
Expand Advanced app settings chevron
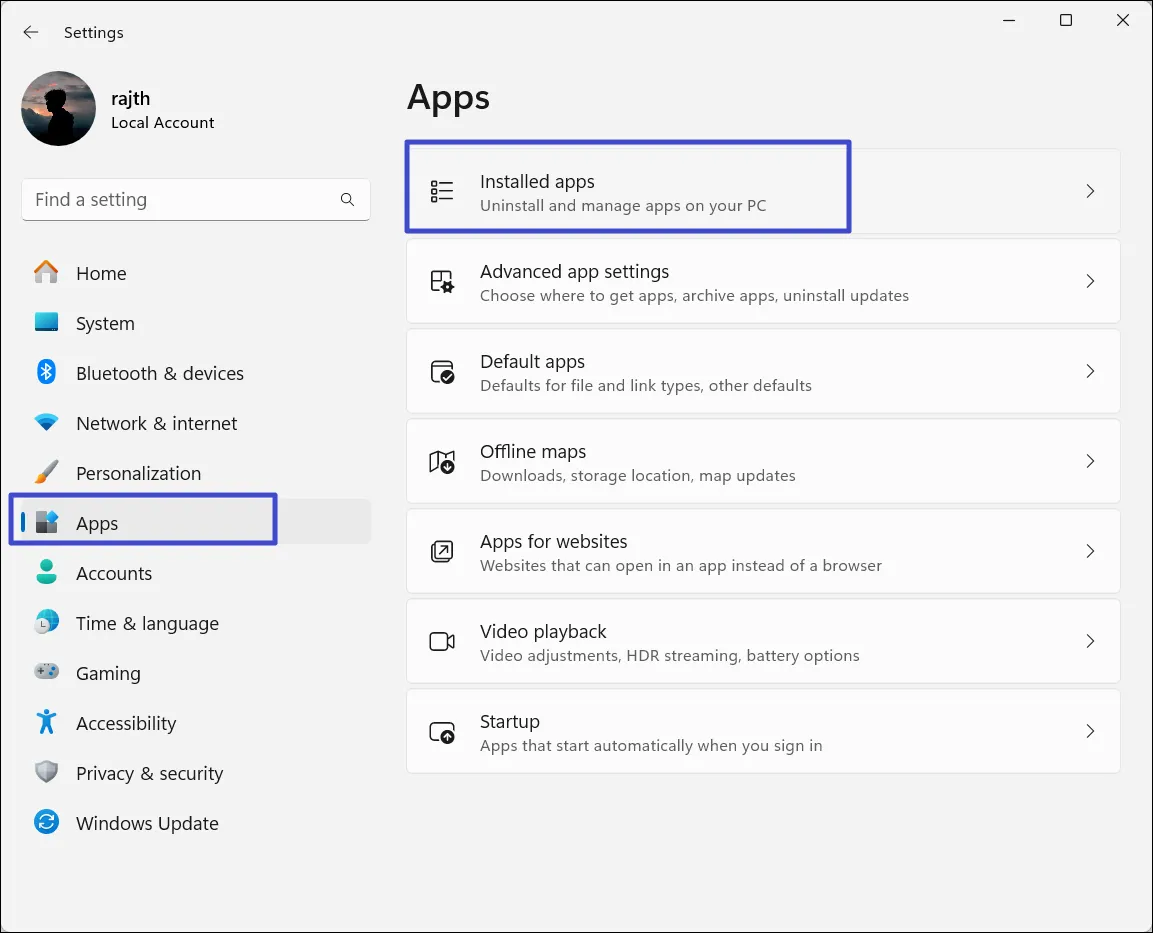tap(1090, 281)
